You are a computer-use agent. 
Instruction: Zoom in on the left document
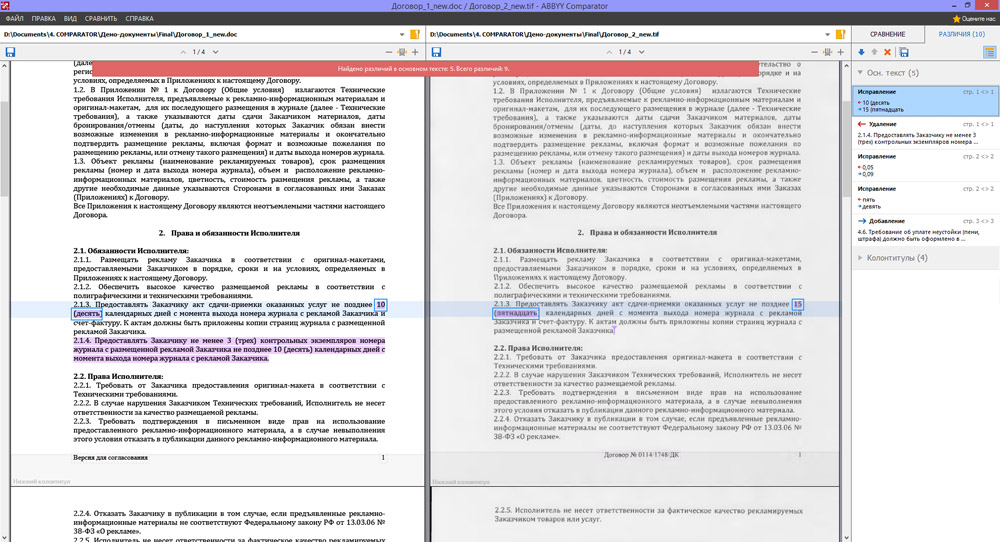(415, 52)
